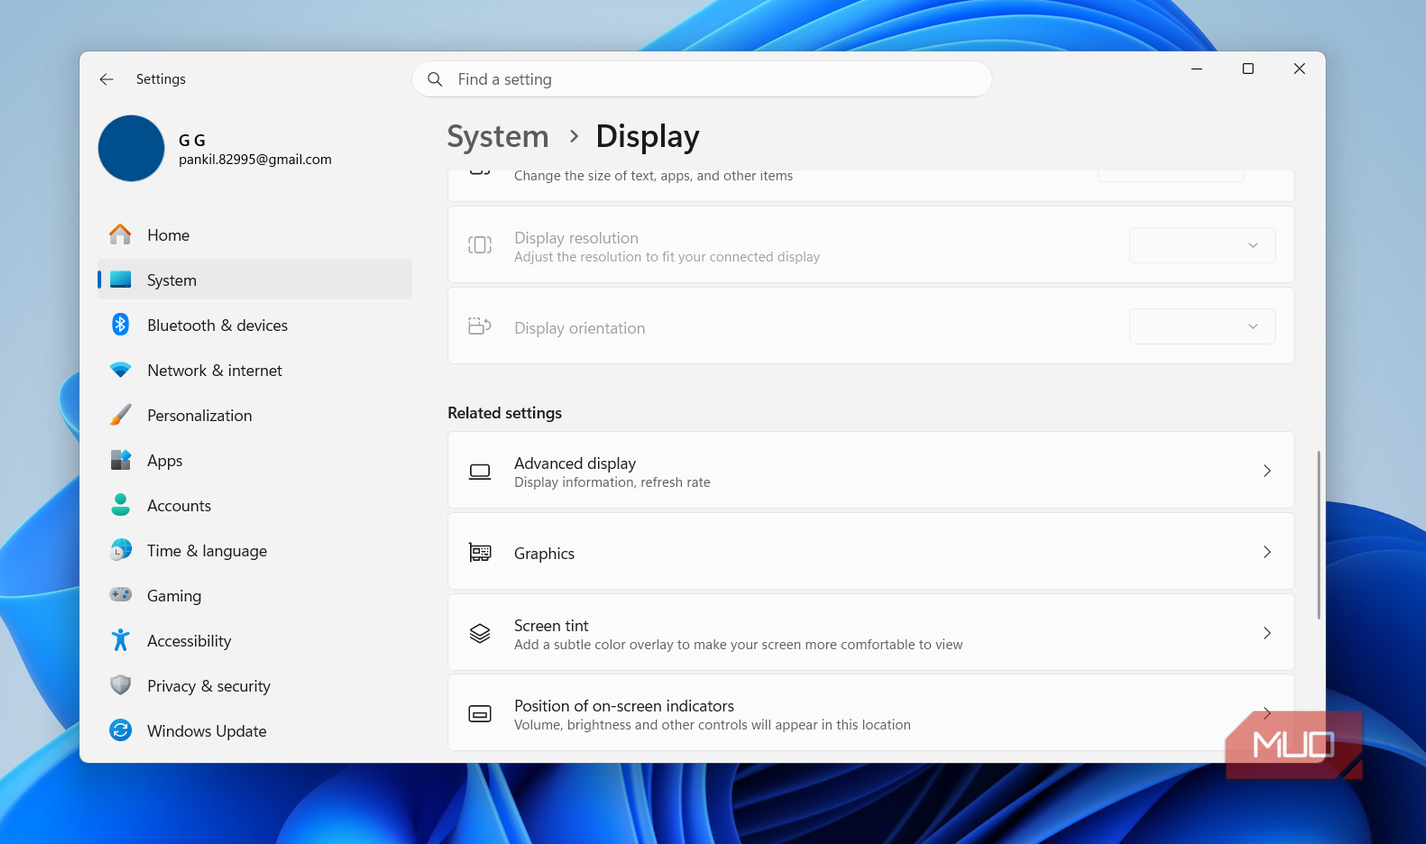Image resolution: width=1426 pixels, height=844 pixels.
Task: Open the Advanced display settings row
Action: (871, 471)
